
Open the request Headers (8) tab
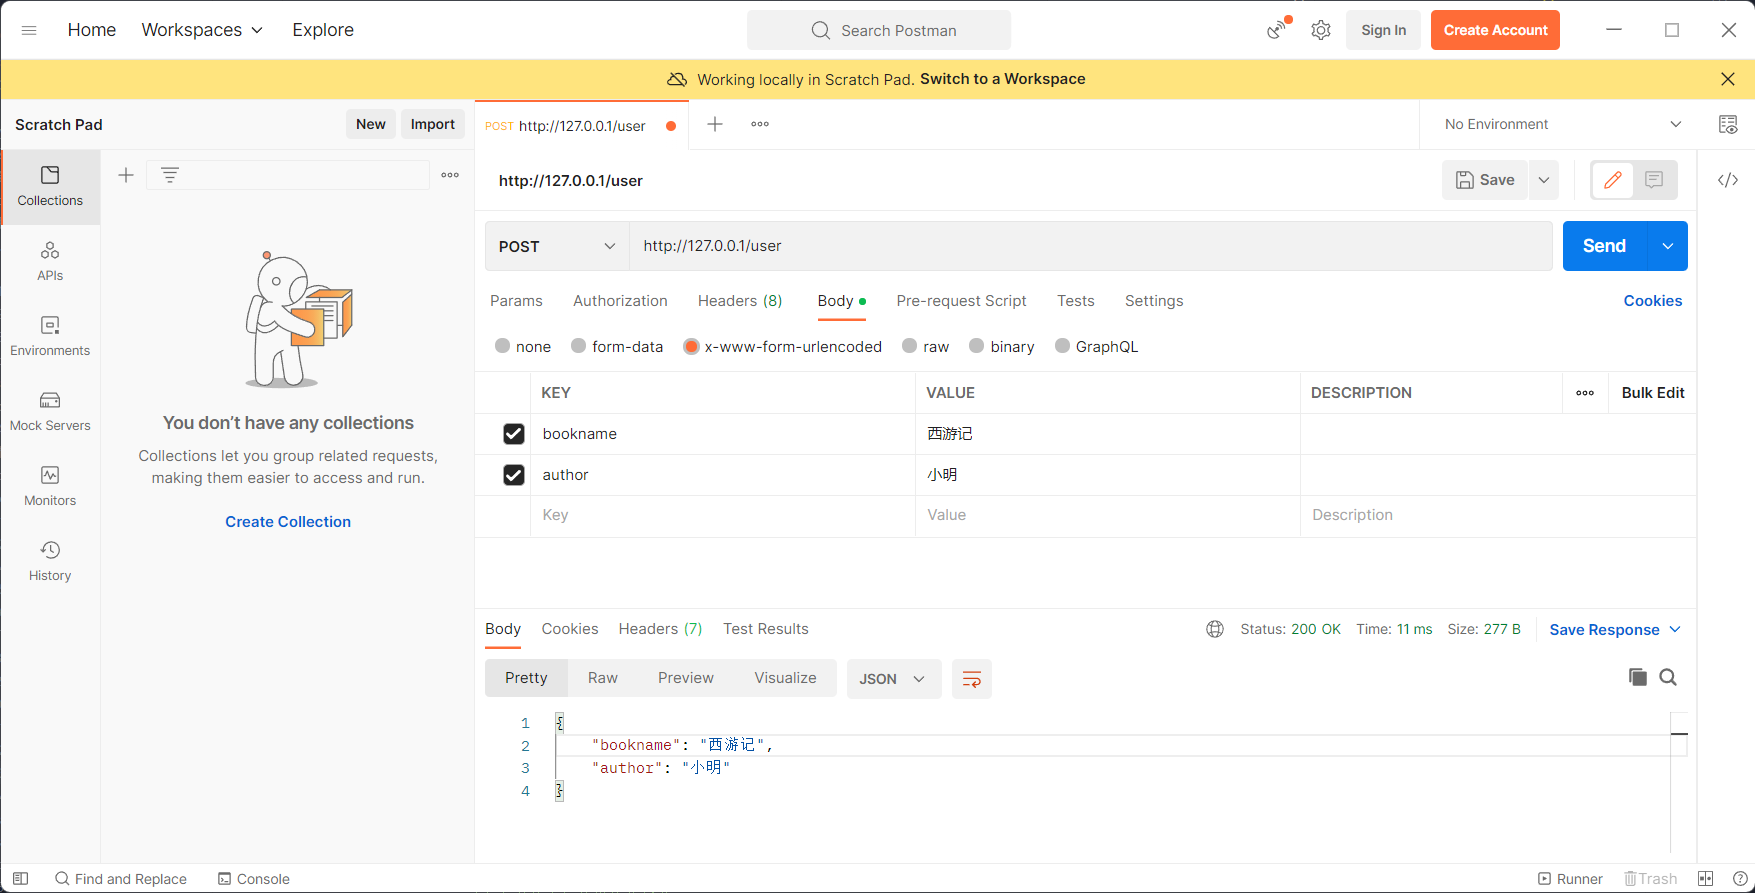pos(740,301)
